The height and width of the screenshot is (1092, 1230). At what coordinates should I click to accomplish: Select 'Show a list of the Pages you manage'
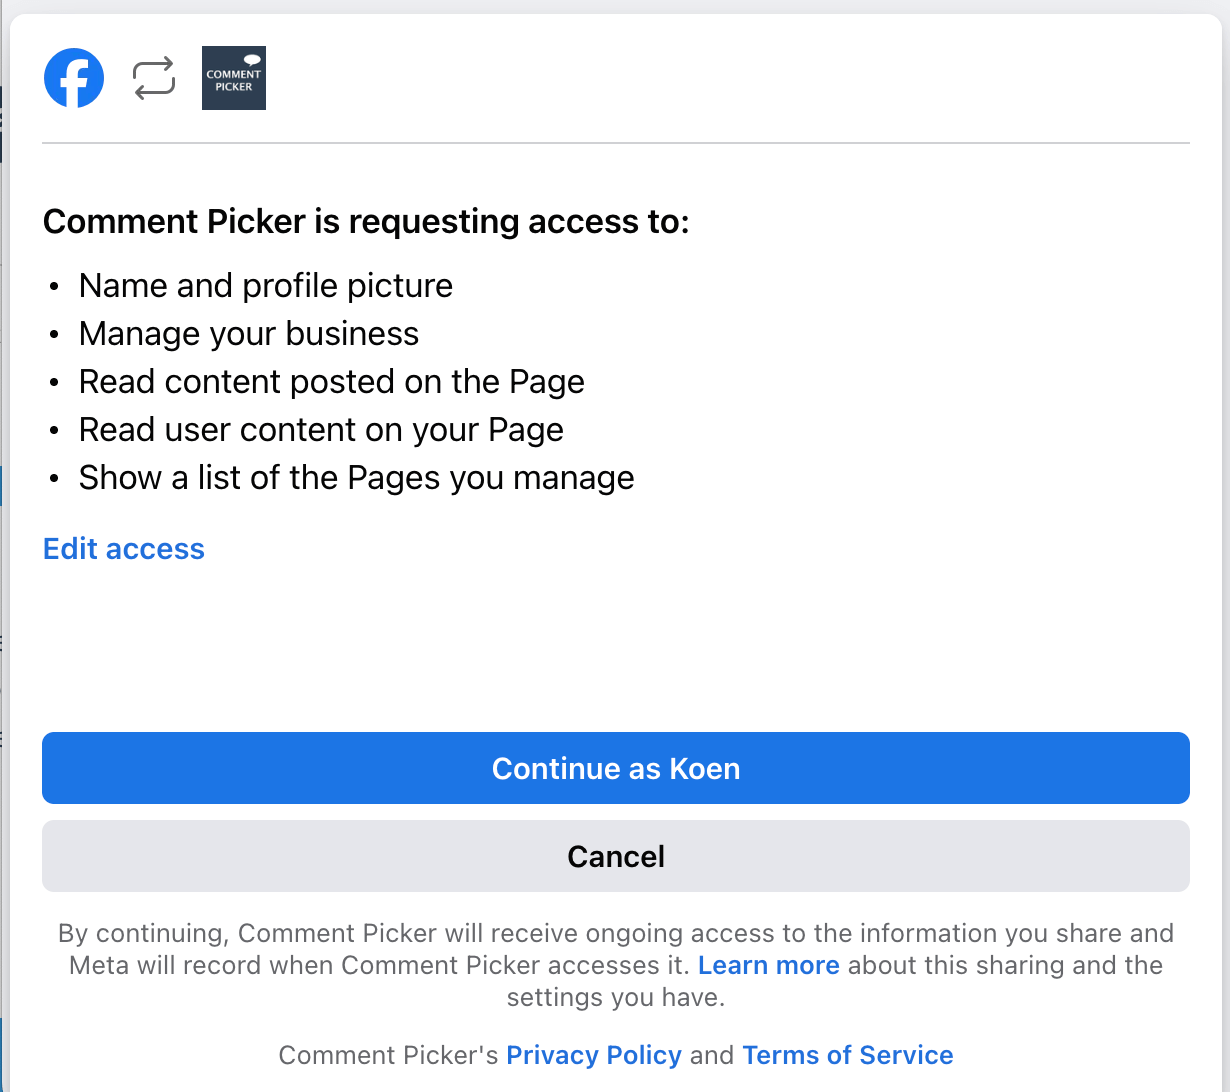(x=356, y=477)
